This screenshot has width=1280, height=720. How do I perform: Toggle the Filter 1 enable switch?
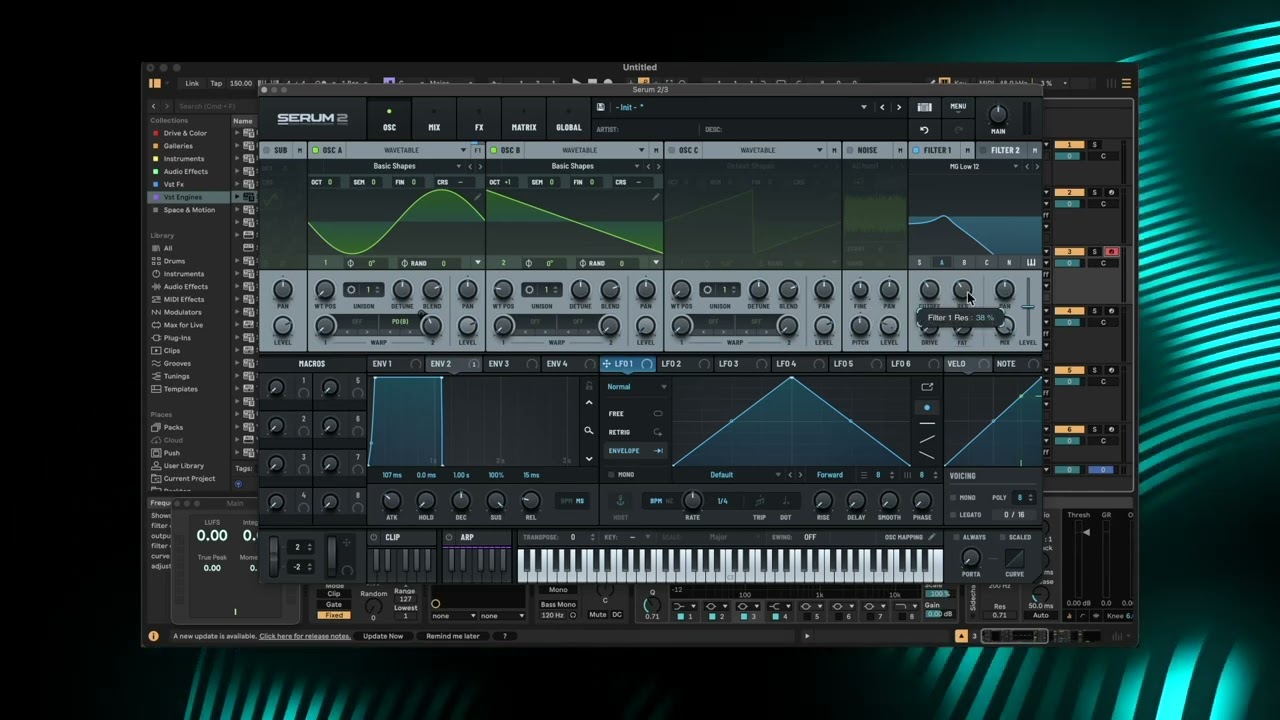(x=916, y=150)
